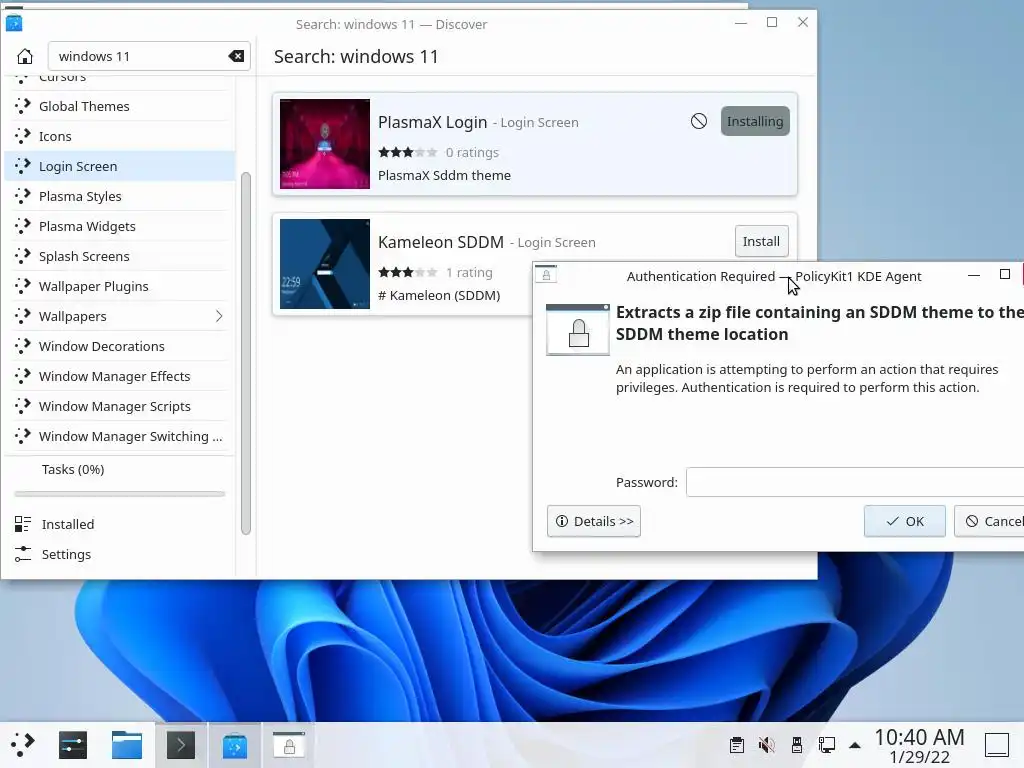Open the Plasma Styles category

(120, 196)
